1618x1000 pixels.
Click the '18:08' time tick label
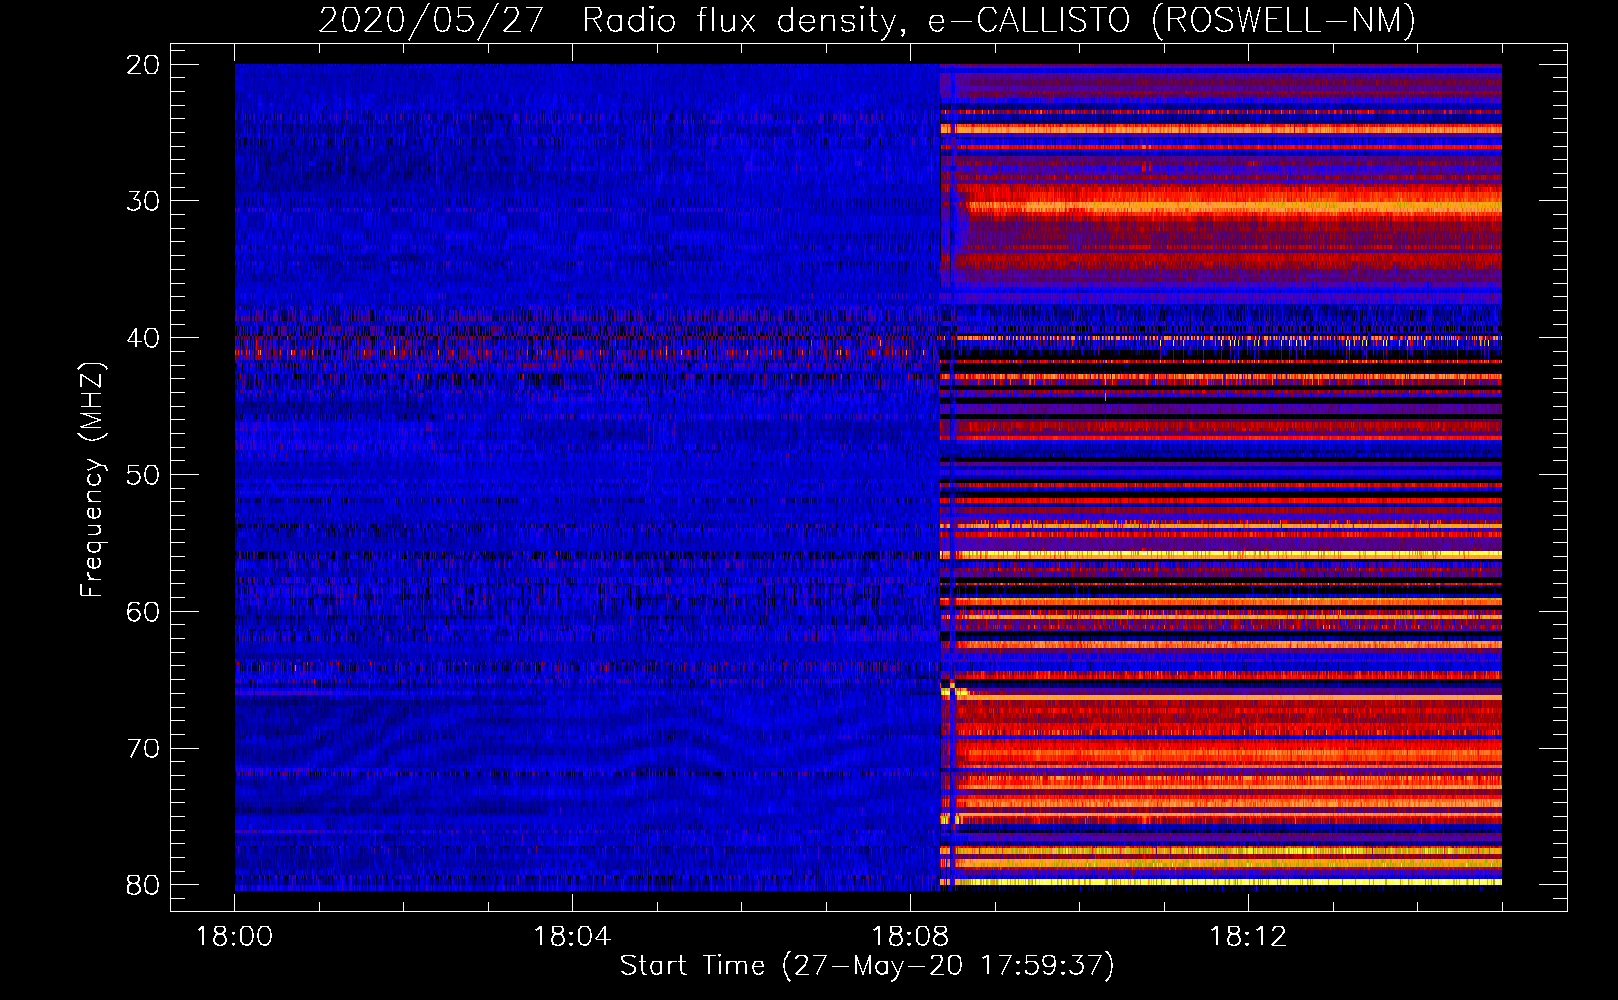click(910, 937)
